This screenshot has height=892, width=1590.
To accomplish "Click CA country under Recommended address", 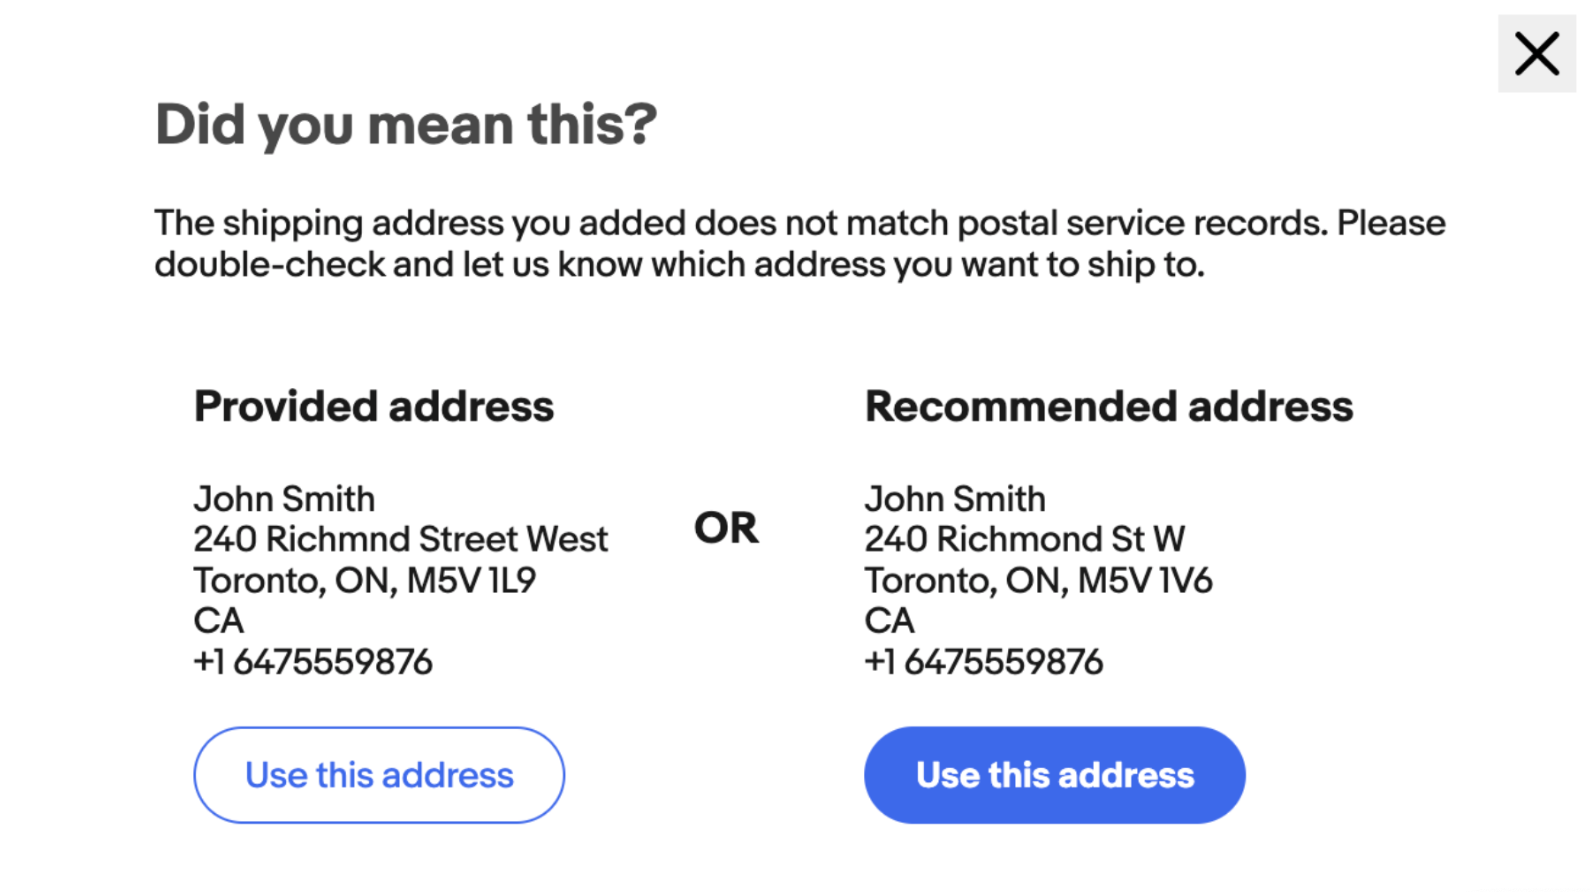I will 889,621.
